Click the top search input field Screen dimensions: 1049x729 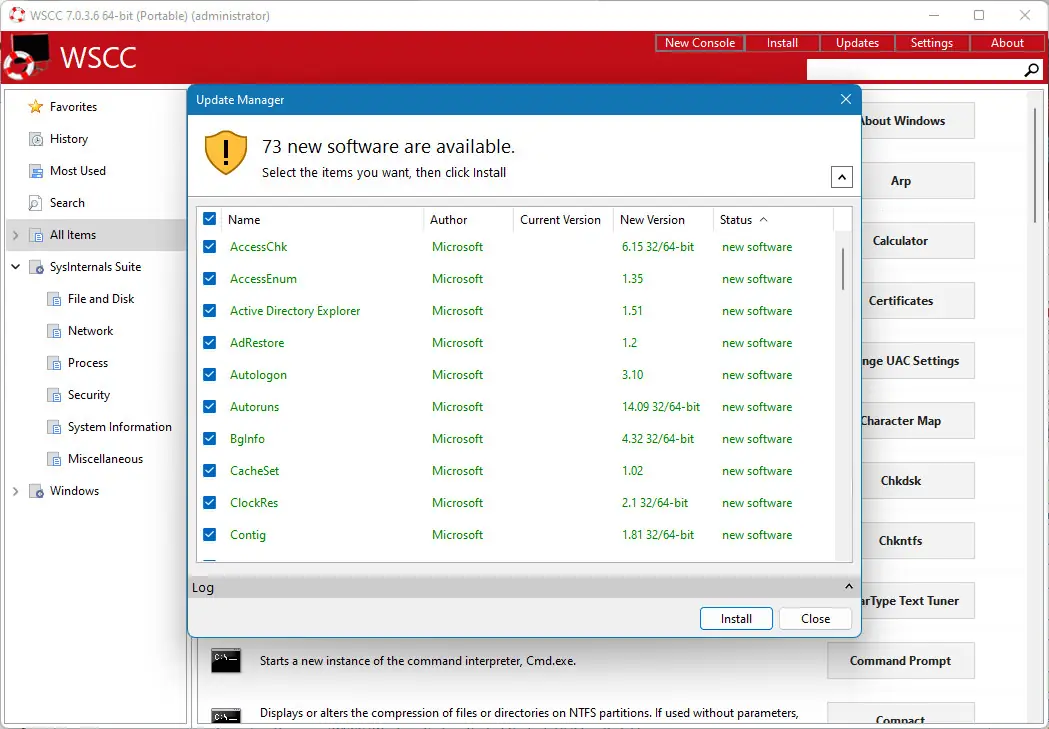915,70
